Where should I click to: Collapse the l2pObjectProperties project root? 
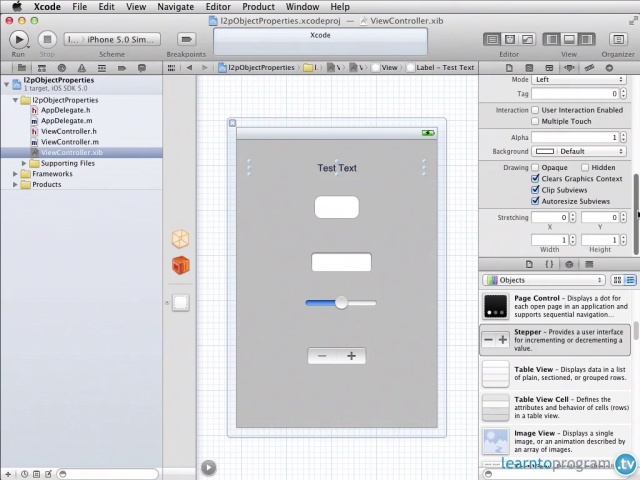[7, 84]
